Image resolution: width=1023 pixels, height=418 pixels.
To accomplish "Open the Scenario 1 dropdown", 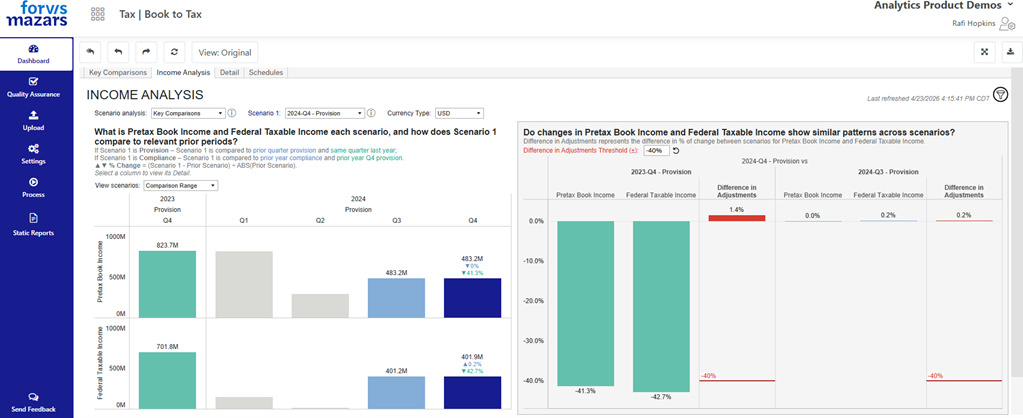I will click(x=325, y=113).
